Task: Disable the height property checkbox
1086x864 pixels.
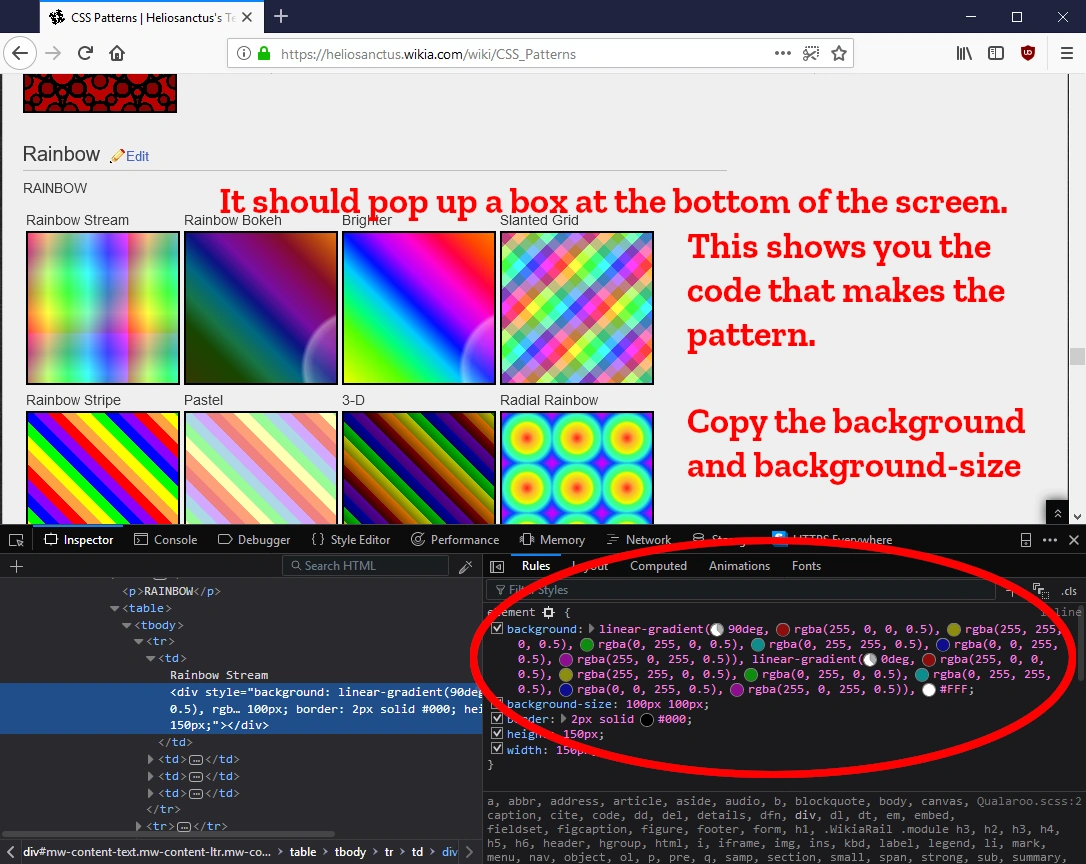Action: 497,733
